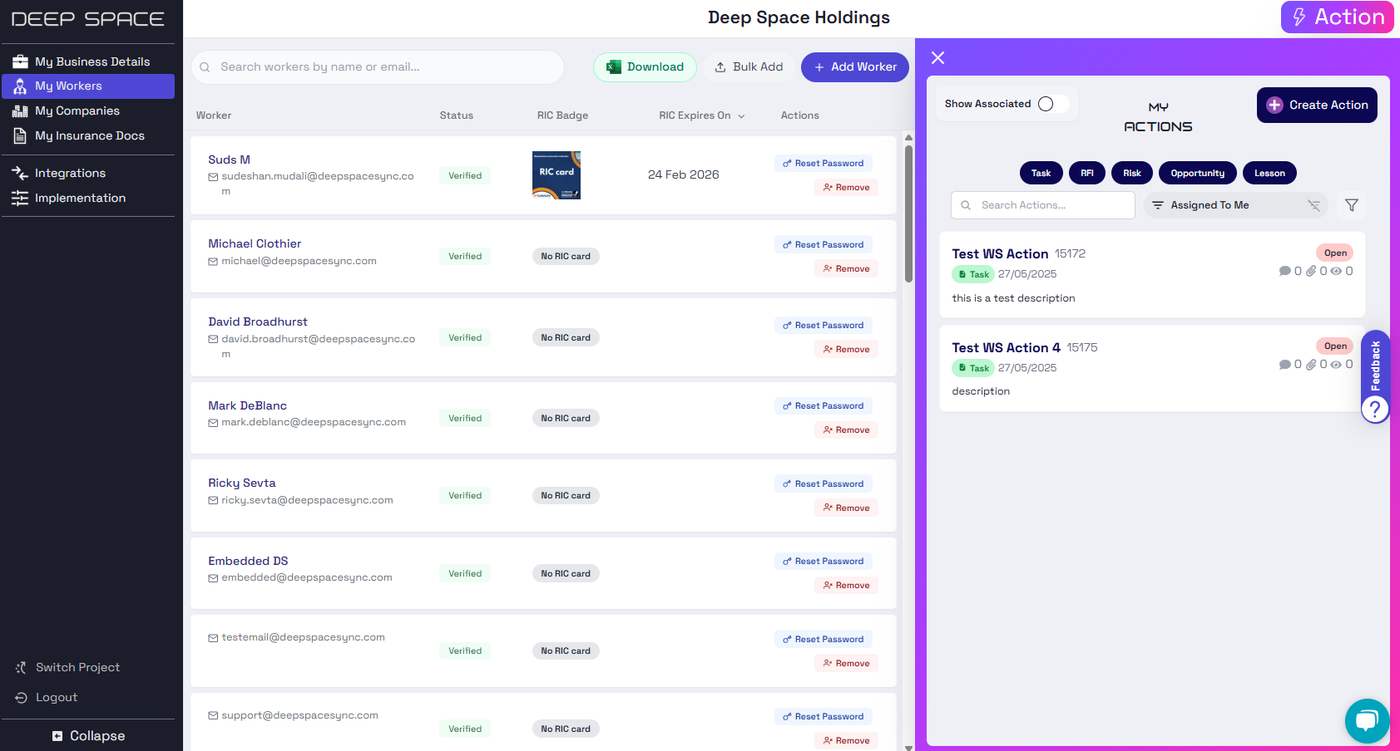Viewport: 1400px width, 751px height.
Task: Click the Download Excel button
Action: pos(645,67)
